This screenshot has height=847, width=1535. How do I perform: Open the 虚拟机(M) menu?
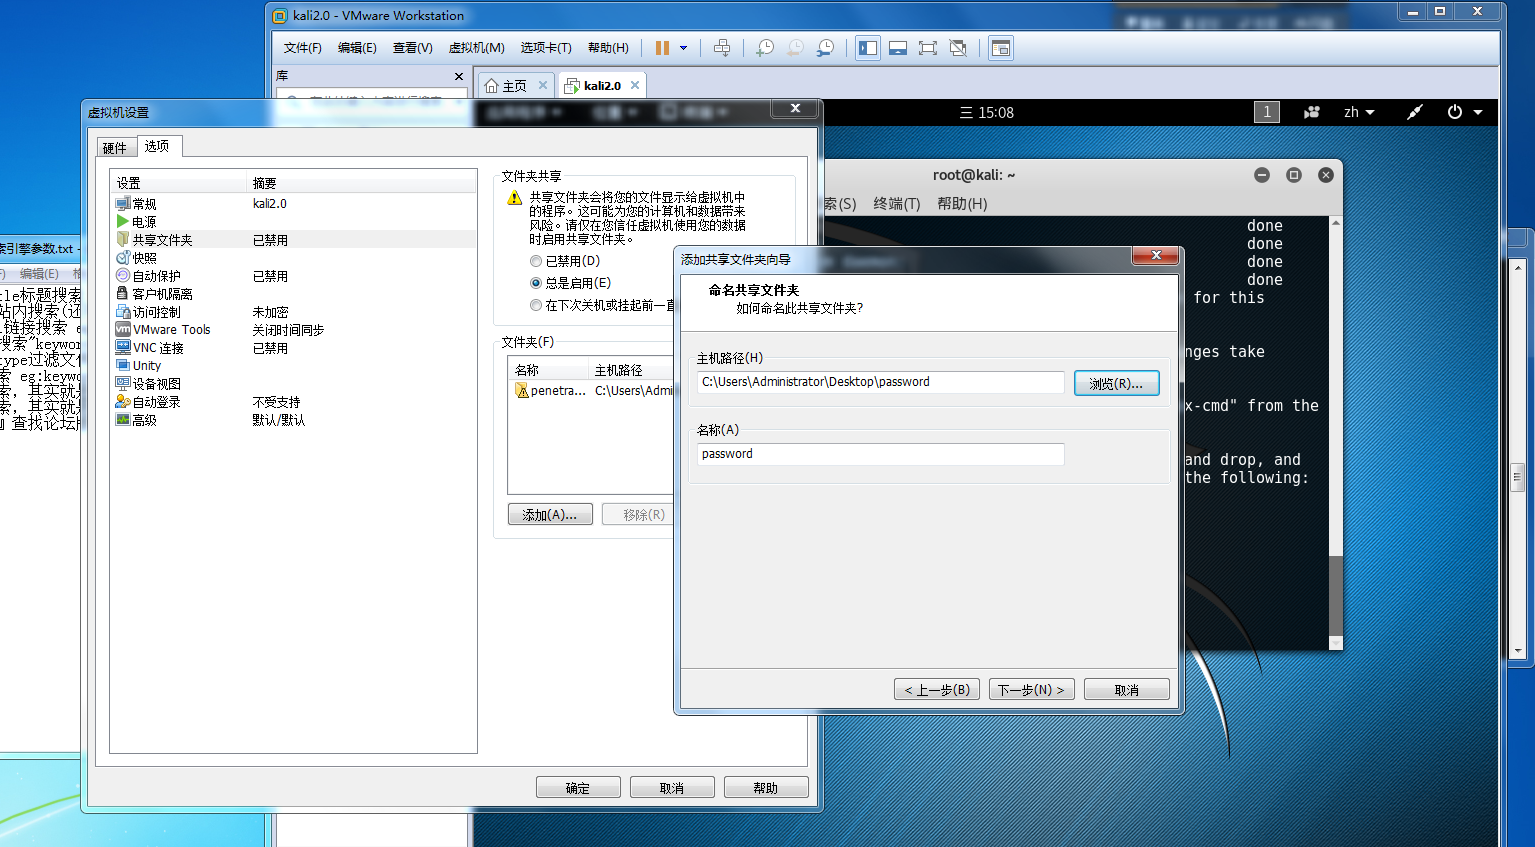point(476,48)
